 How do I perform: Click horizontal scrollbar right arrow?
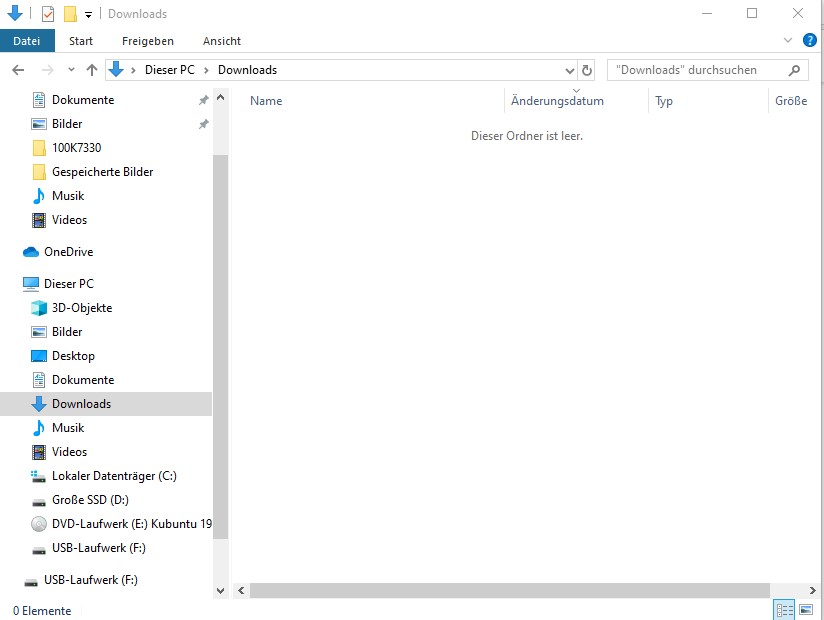click(812, 591)
